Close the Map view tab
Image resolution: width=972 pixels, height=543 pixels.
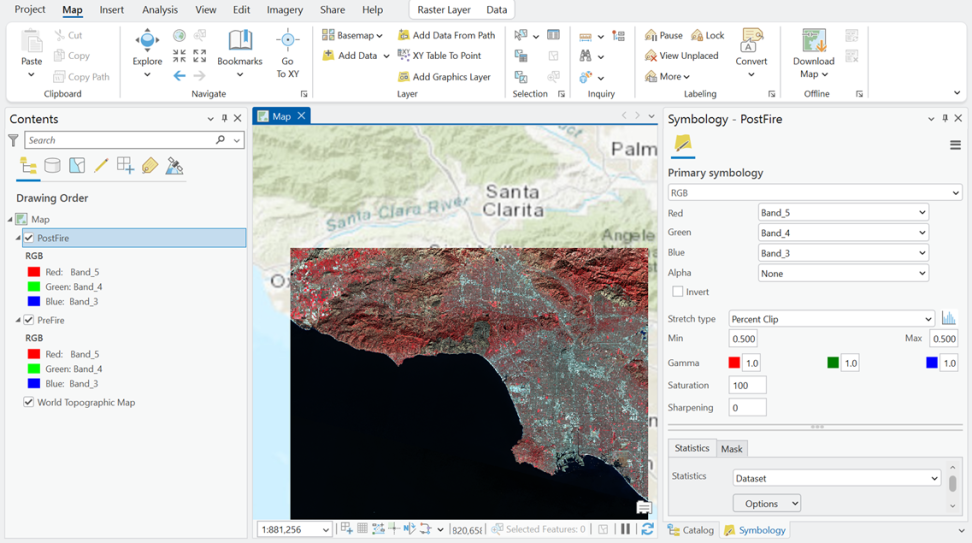301,116
